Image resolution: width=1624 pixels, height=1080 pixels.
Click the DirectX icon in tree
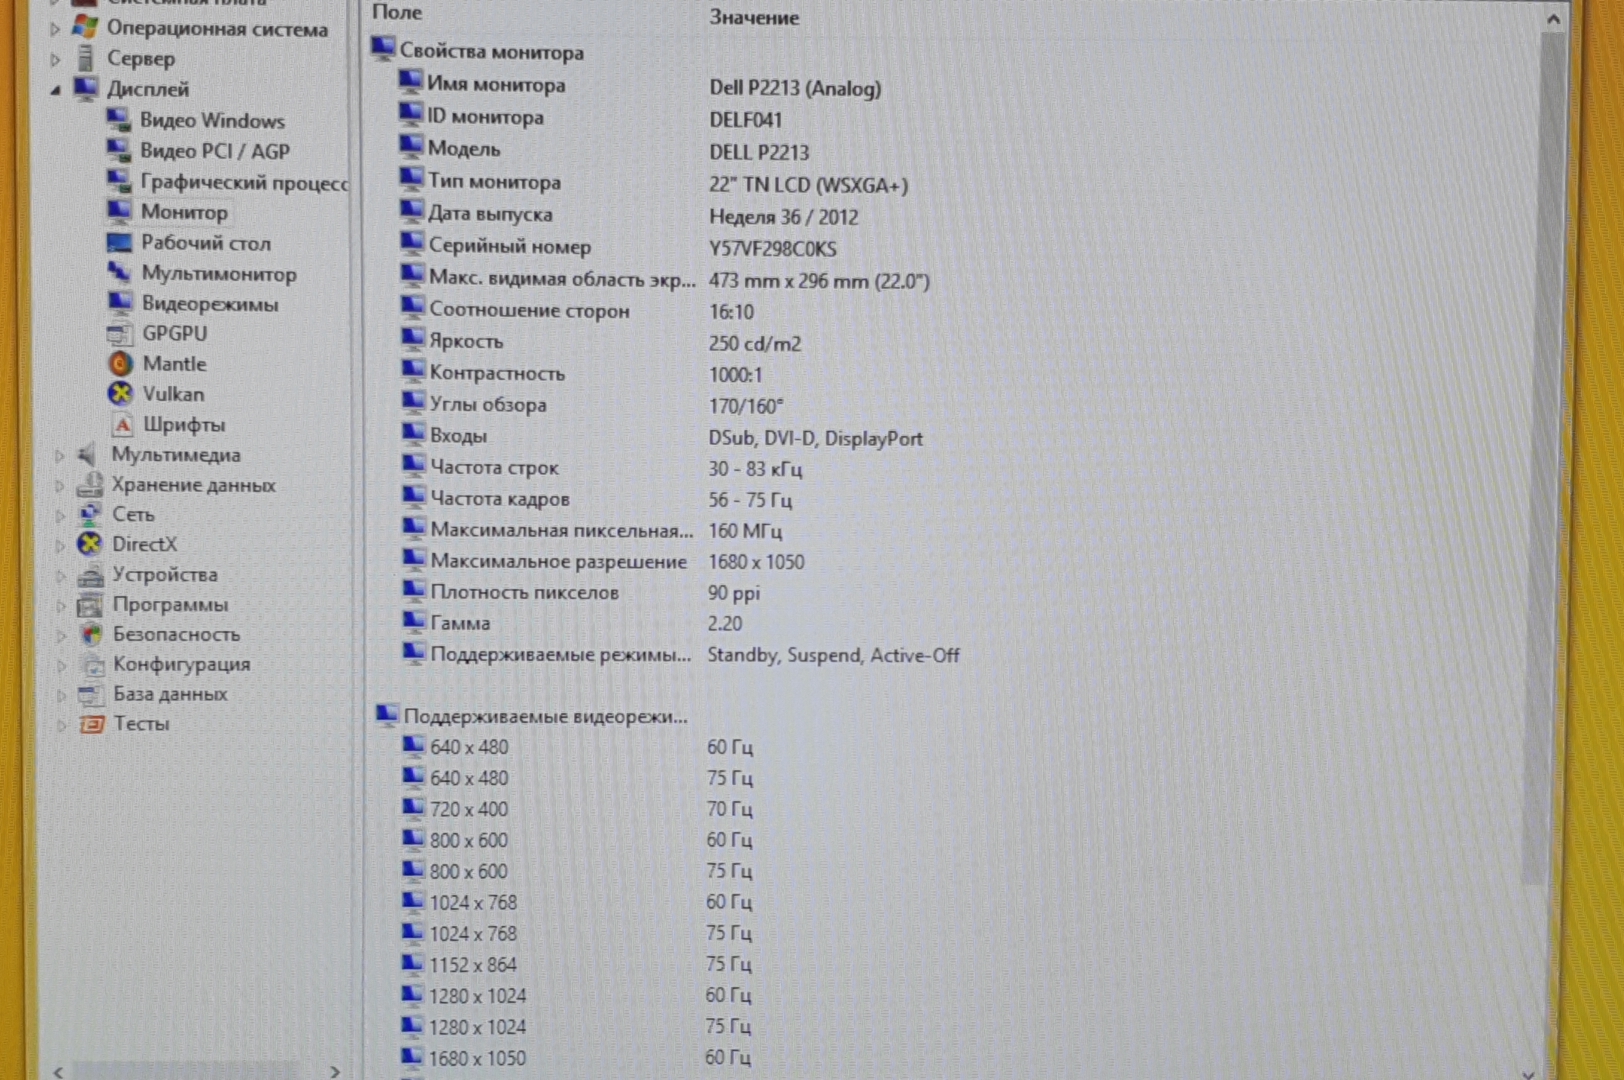(x=90, y=544)
